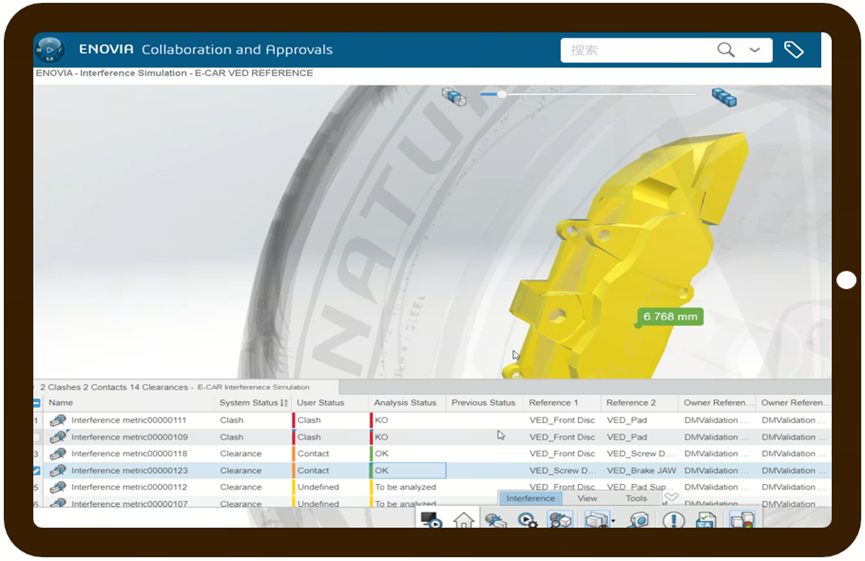Click the System Status sort arrows
Image resolution: width=865 pixels, height=561 pixels.
coord(284,403)
